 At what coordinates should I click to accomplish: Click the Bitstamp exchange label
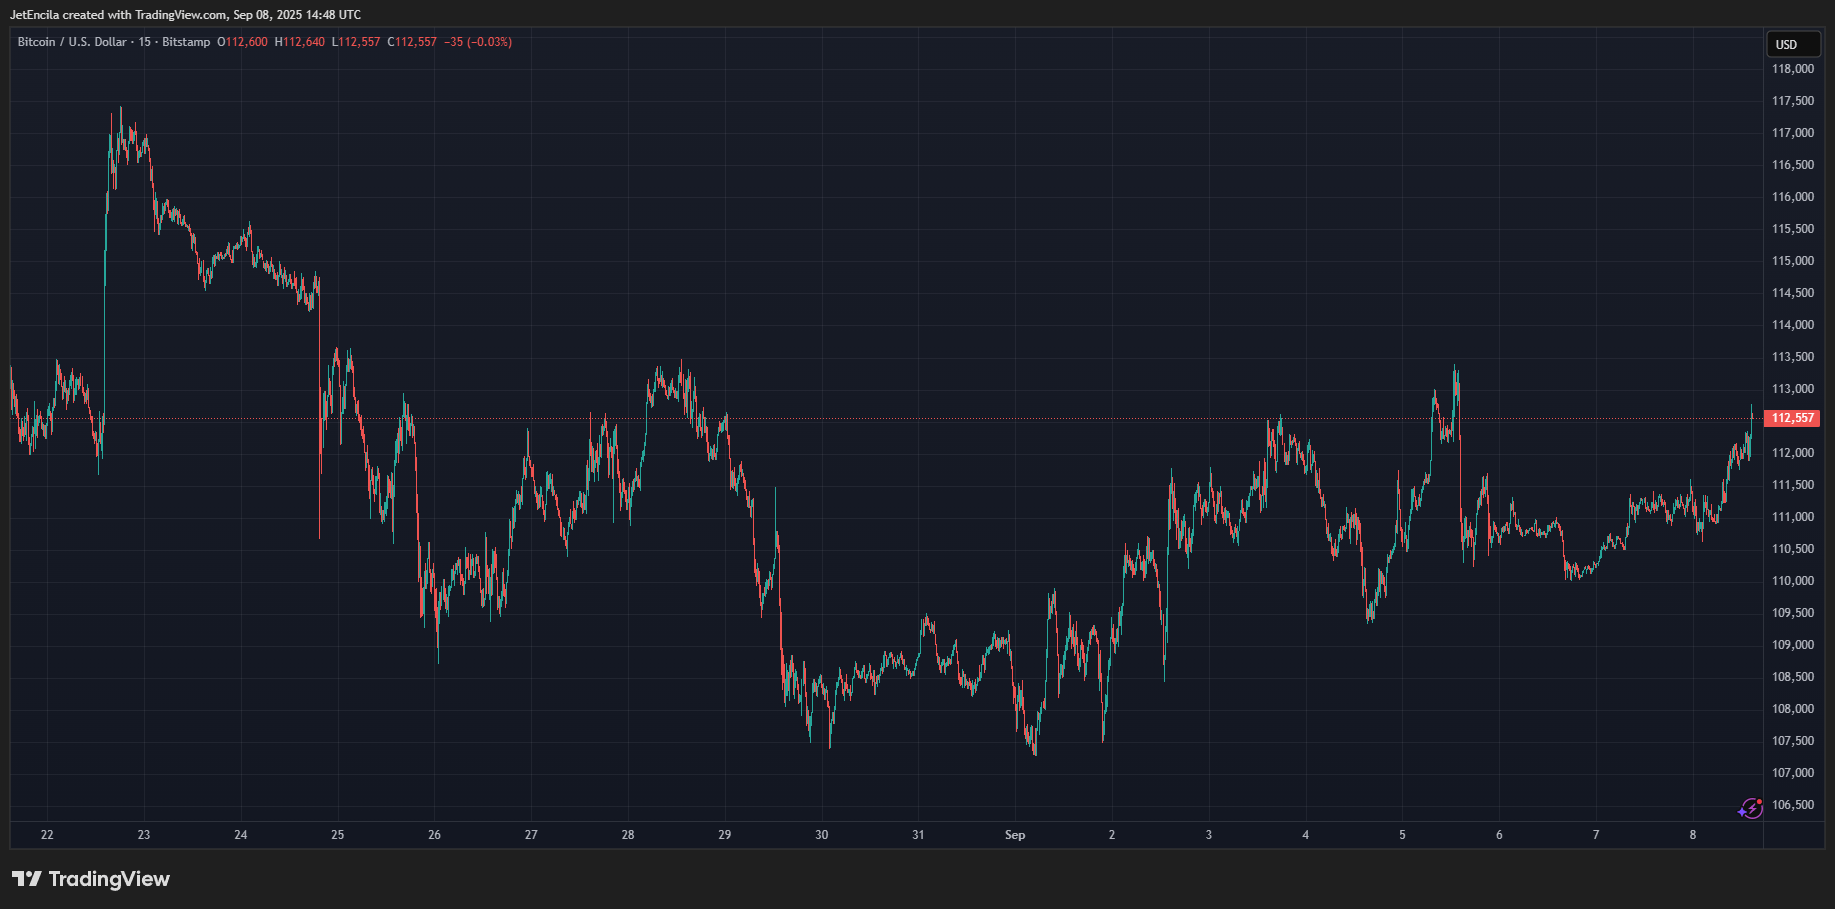tap(186, 42)
